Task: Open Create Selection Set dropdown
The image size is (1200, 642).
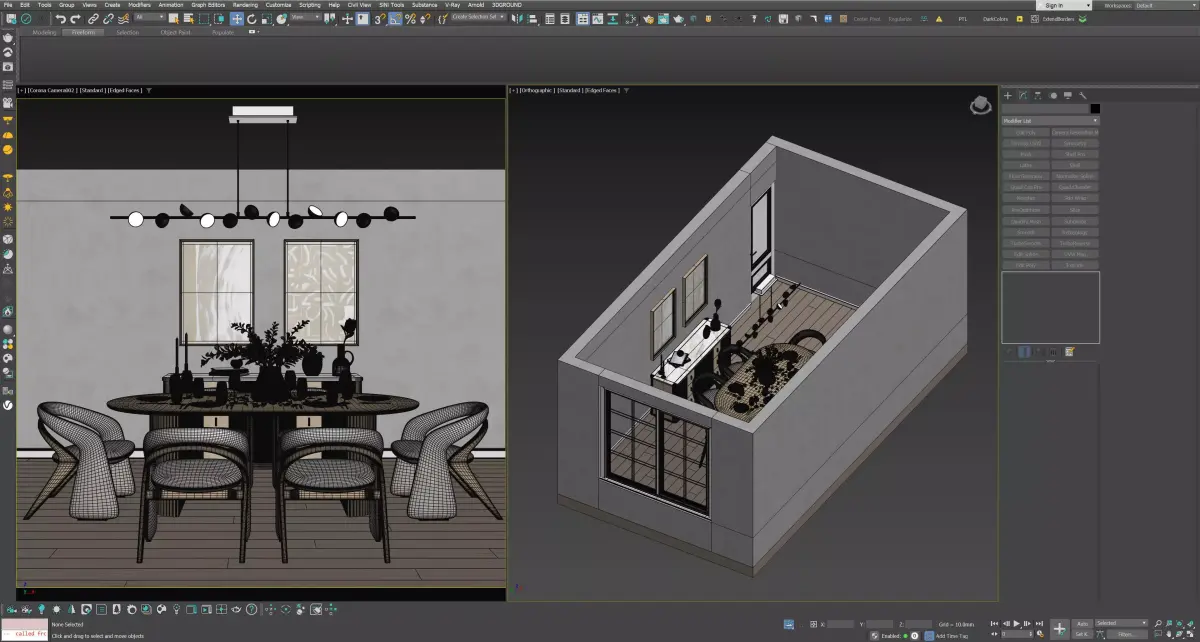Action: click(x=478, y=17)
